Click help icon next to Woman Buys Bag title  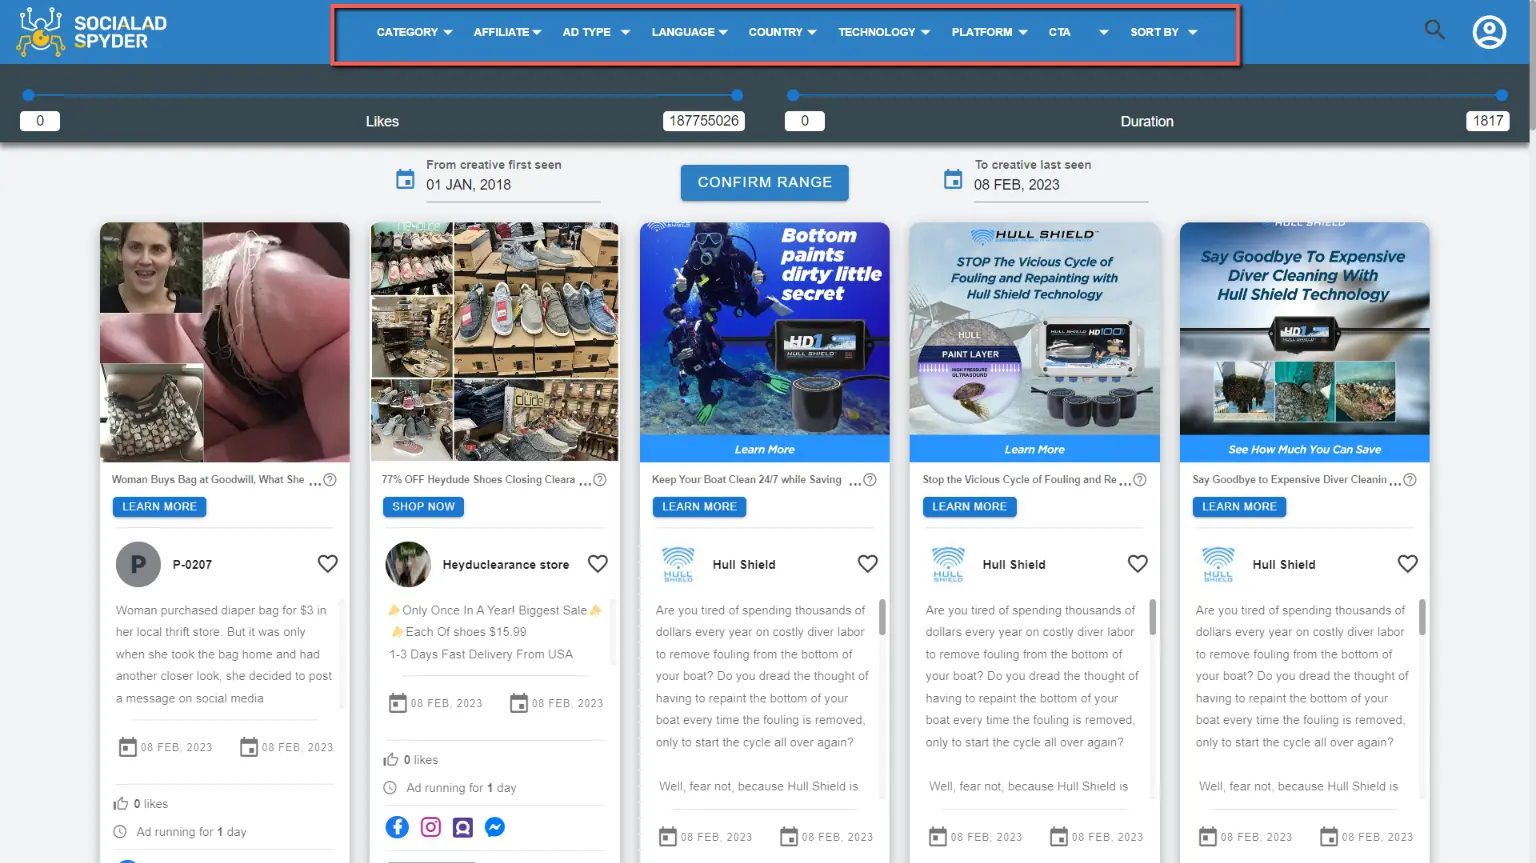pos(330,480)
